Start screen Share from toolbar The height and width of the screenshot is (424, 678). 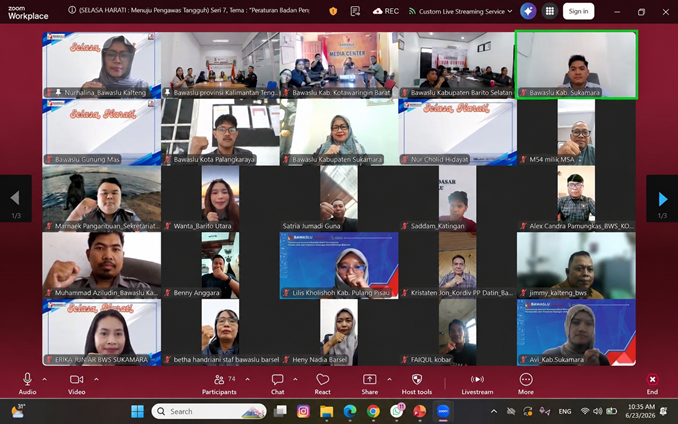(x=370, y=379)
